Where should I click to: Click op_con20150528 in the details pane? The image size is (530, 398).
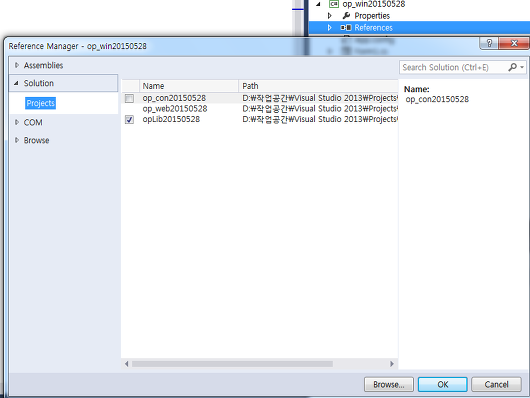click(437, 99)
